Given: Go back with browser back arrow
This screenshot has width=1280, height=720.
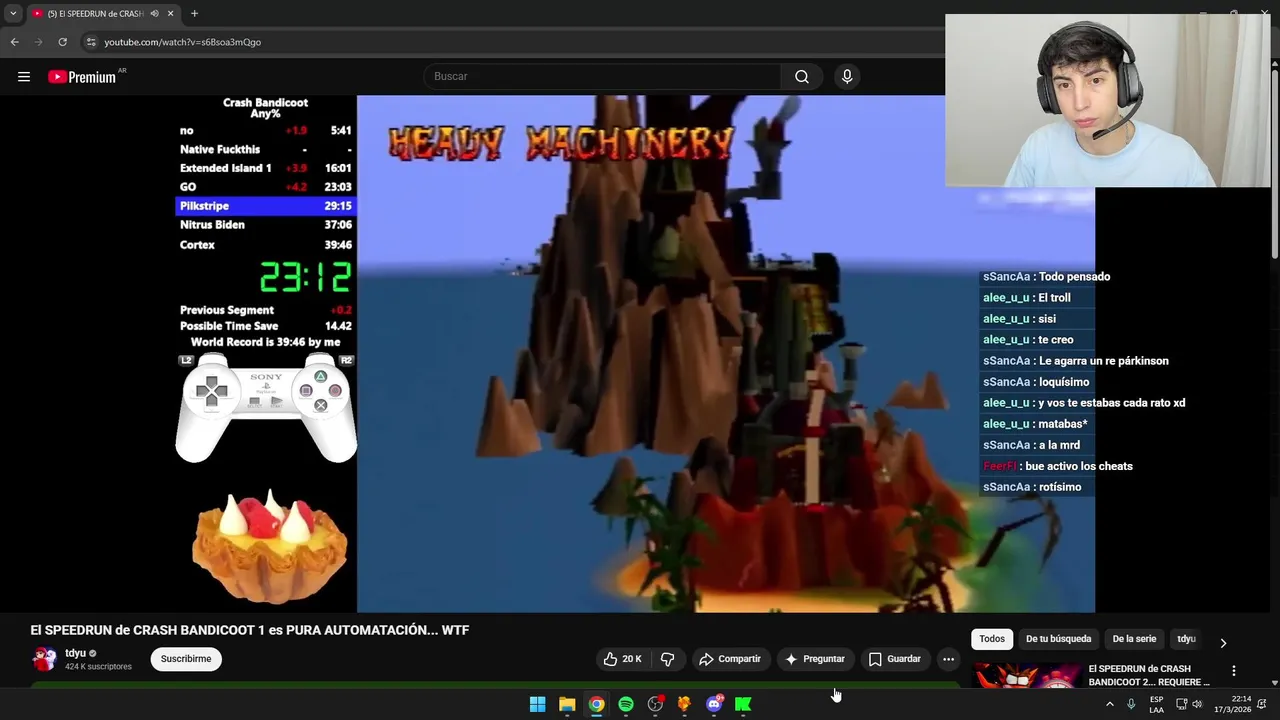Looking at the screenshot, I should (x=15, y=42).
